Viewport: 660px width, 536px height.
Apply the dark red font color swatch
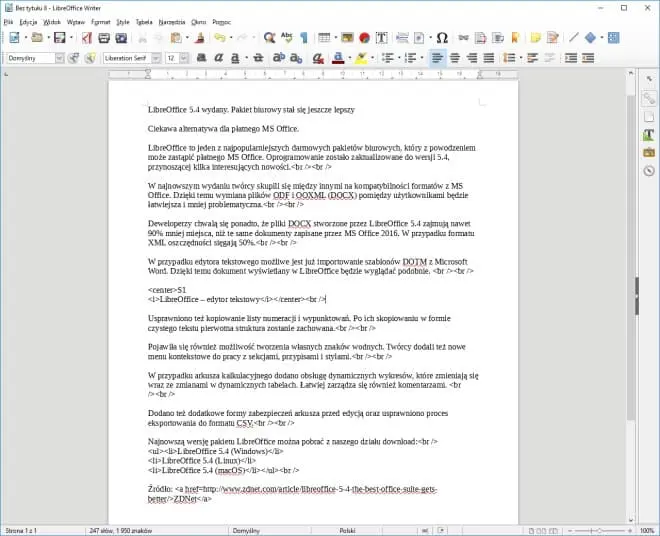(338, 58)
